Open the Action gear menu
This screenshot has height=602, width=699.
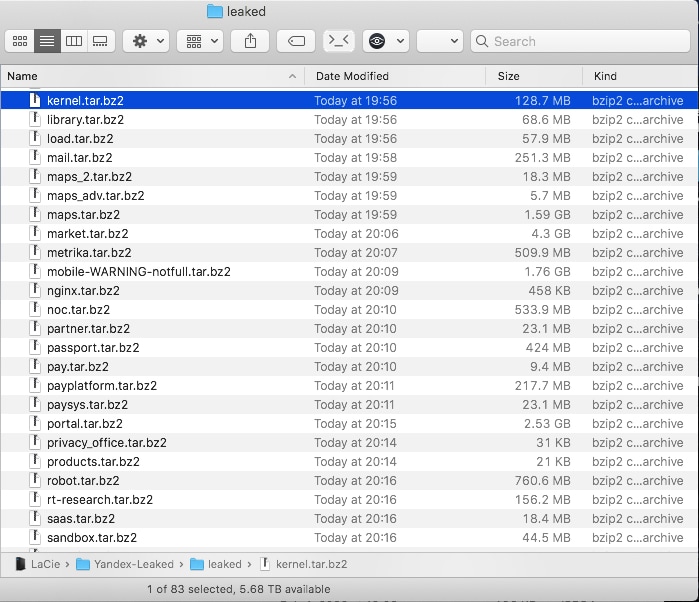[146, 41]
